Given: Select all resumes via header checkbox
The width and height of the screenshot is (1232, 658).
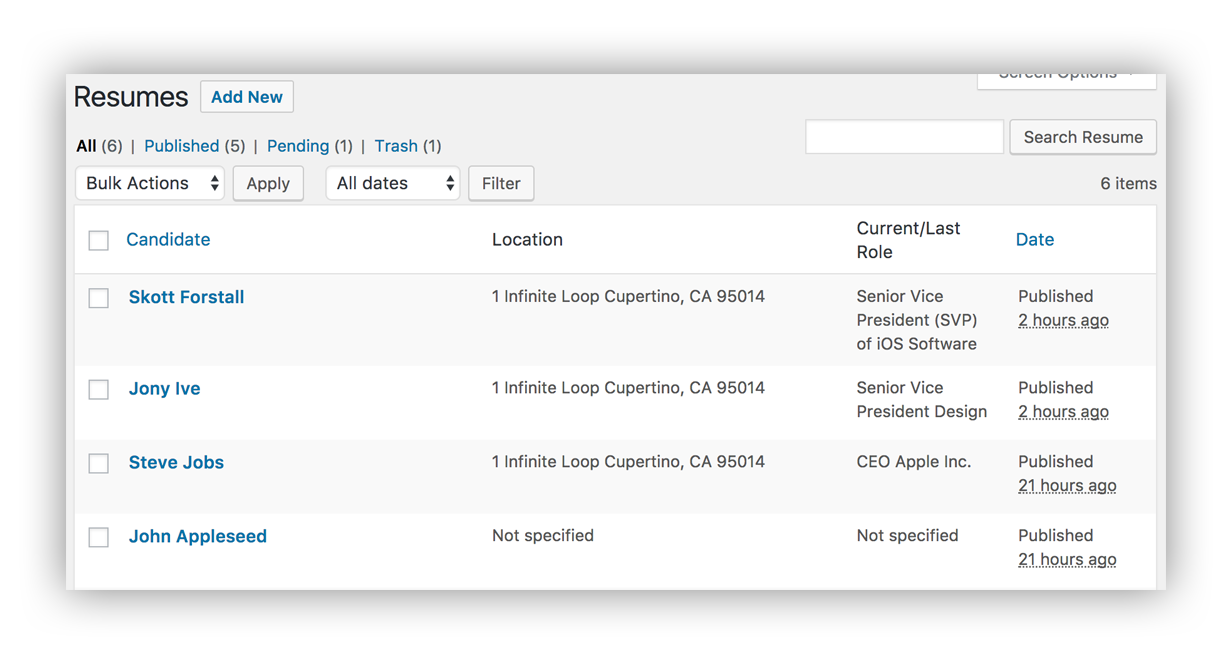Looking at the screenshot, I should tap(98, 240).
